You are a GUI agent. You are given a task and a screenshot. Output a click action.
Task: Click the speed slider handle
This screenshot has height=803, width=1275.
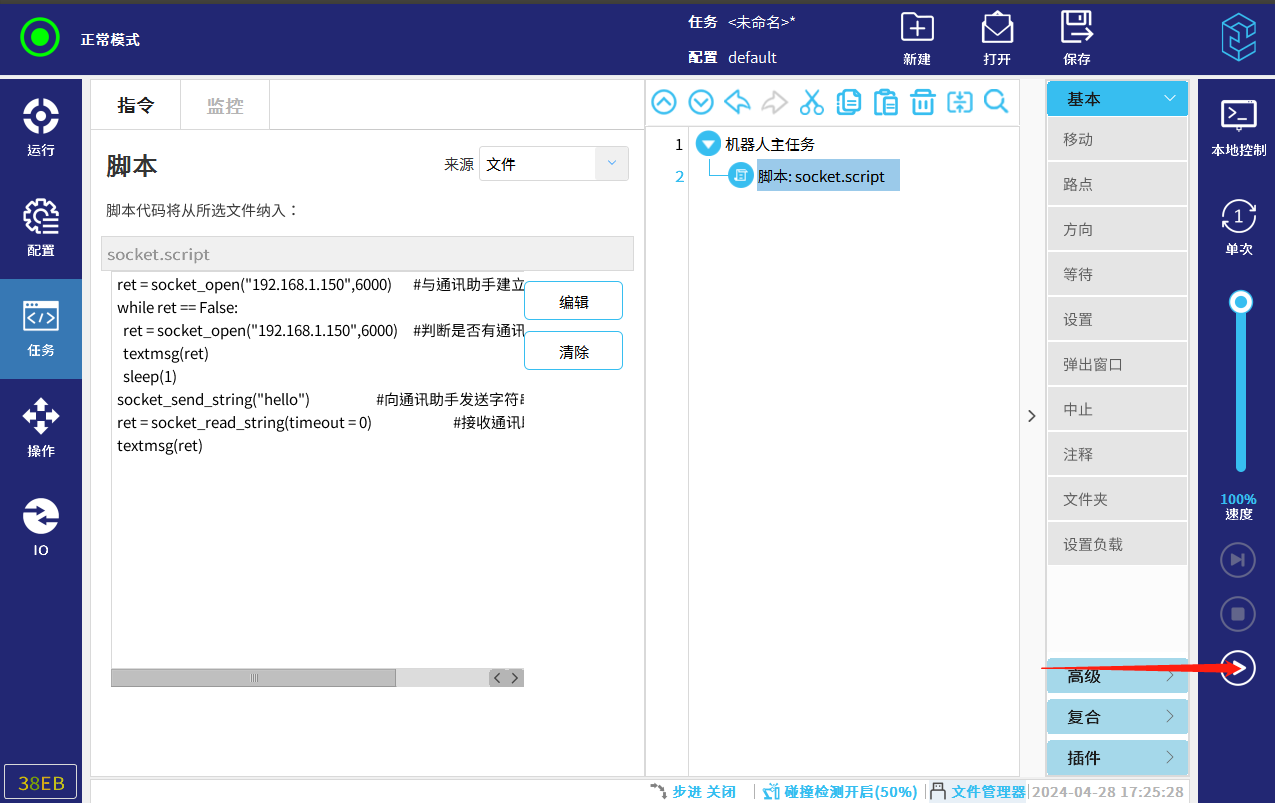pyautogui.click(x=1241, y=302)
